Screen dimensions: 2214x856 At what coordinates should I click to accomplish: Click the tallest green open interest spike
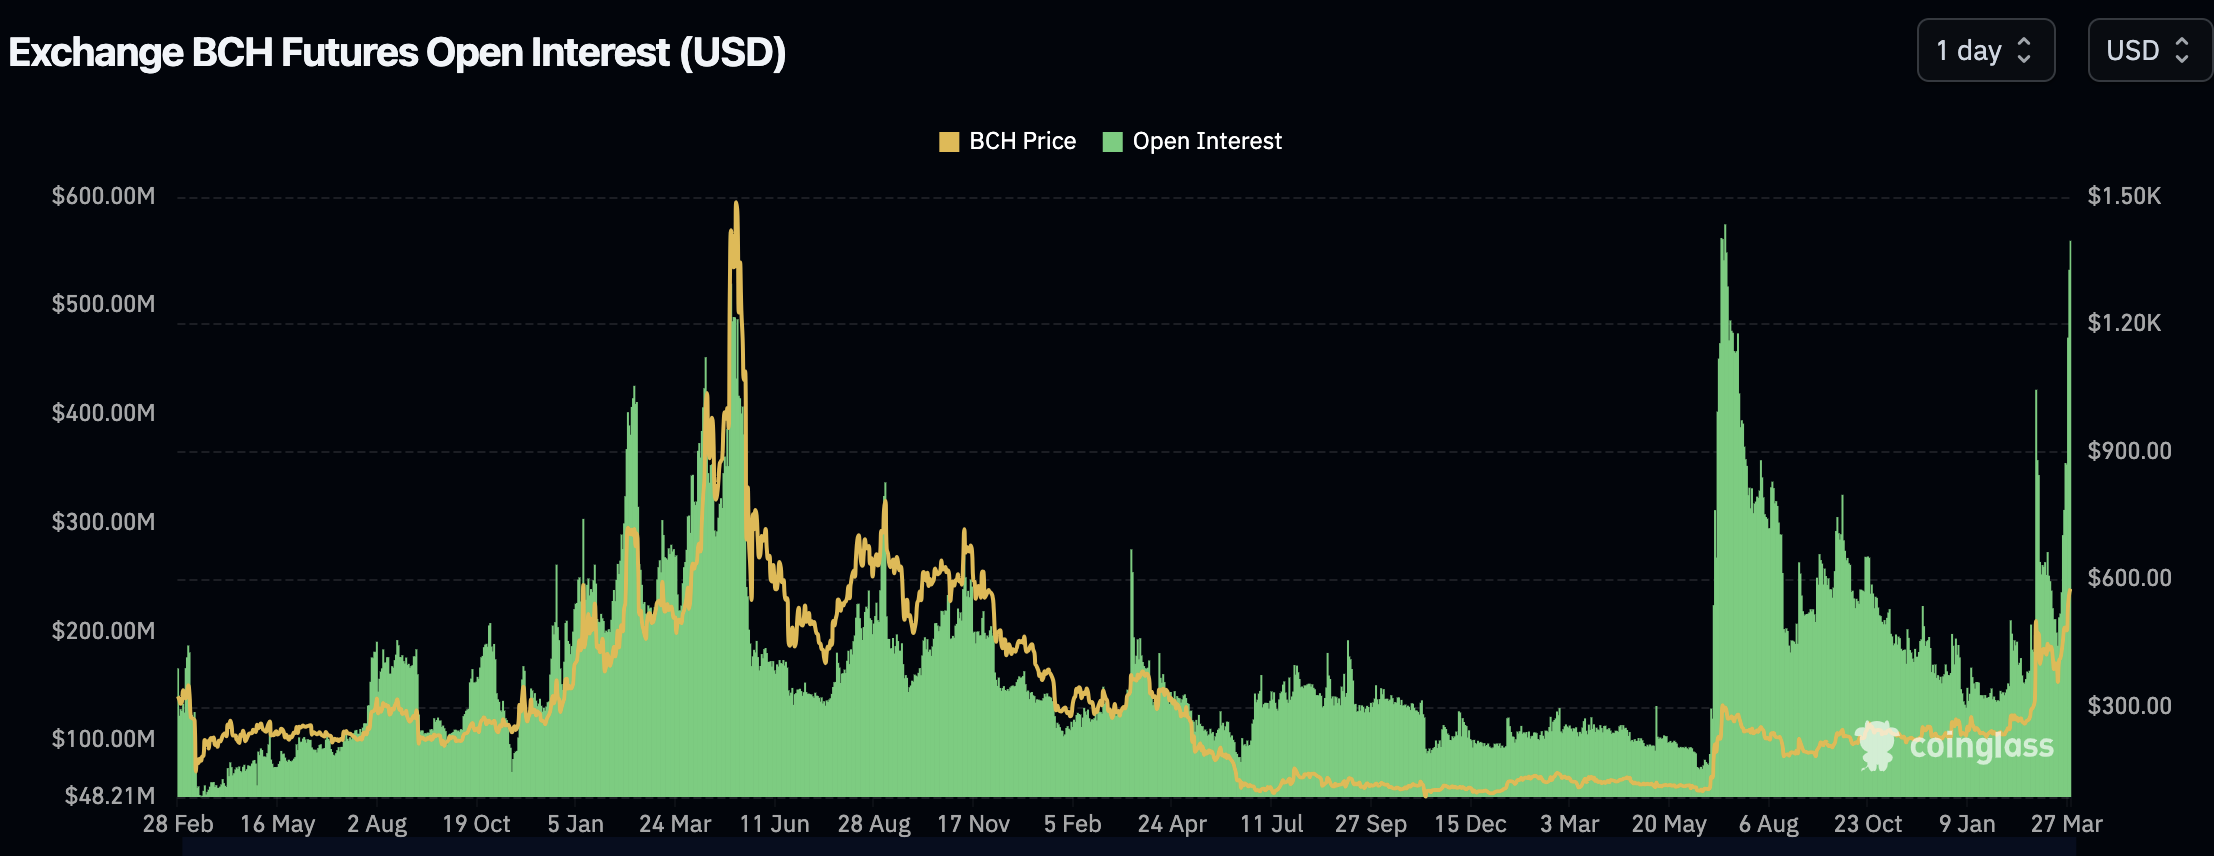pos(1724,232)
